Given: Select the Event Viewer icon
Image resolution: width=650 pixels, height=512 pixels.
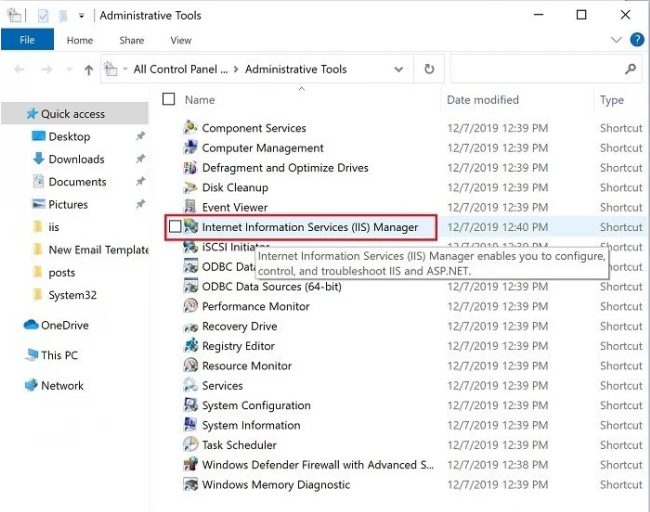Looking at the screenshot, I should click(x=190, y=206).
